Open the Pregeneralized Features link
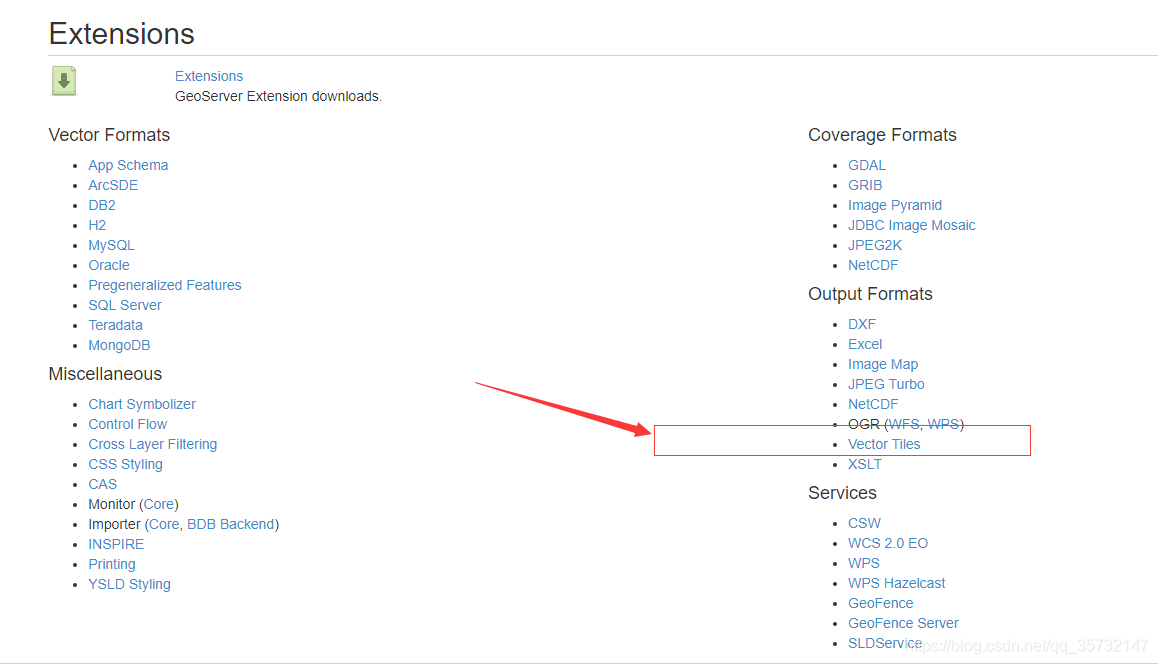This screenshot has height=664, width=1158. 165,285
